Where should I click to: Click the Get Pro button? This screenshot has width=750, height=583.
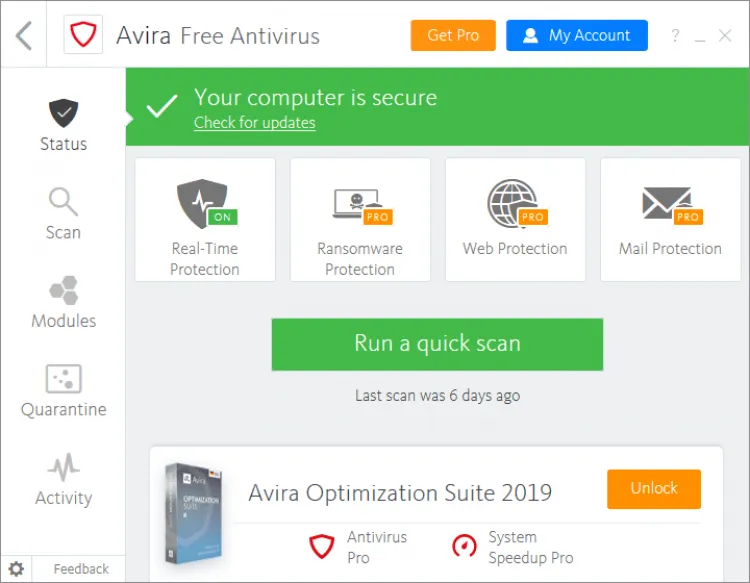coord(453,35)
